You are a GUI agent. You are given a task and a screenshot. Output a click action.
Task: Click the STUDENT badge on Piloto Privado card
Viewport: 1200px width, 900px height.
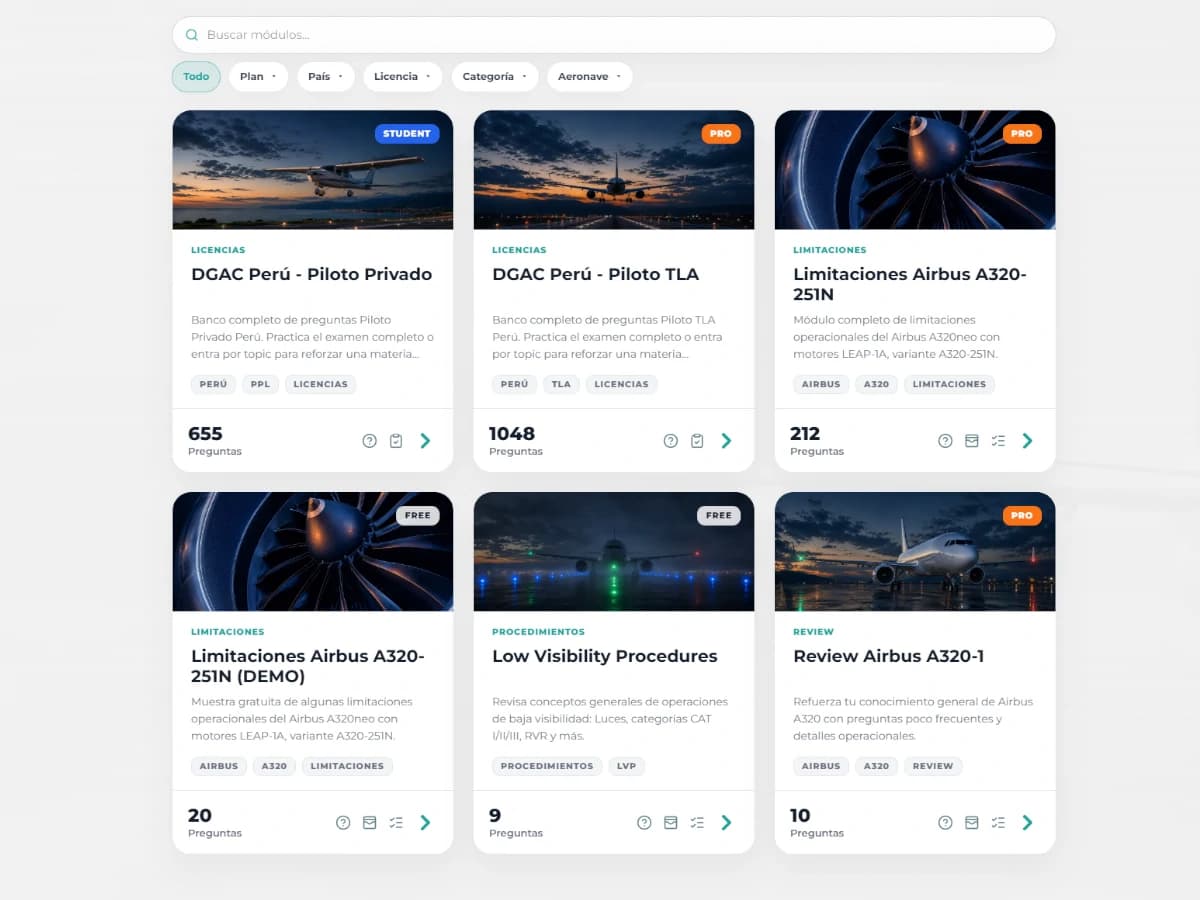coord(407,134)
